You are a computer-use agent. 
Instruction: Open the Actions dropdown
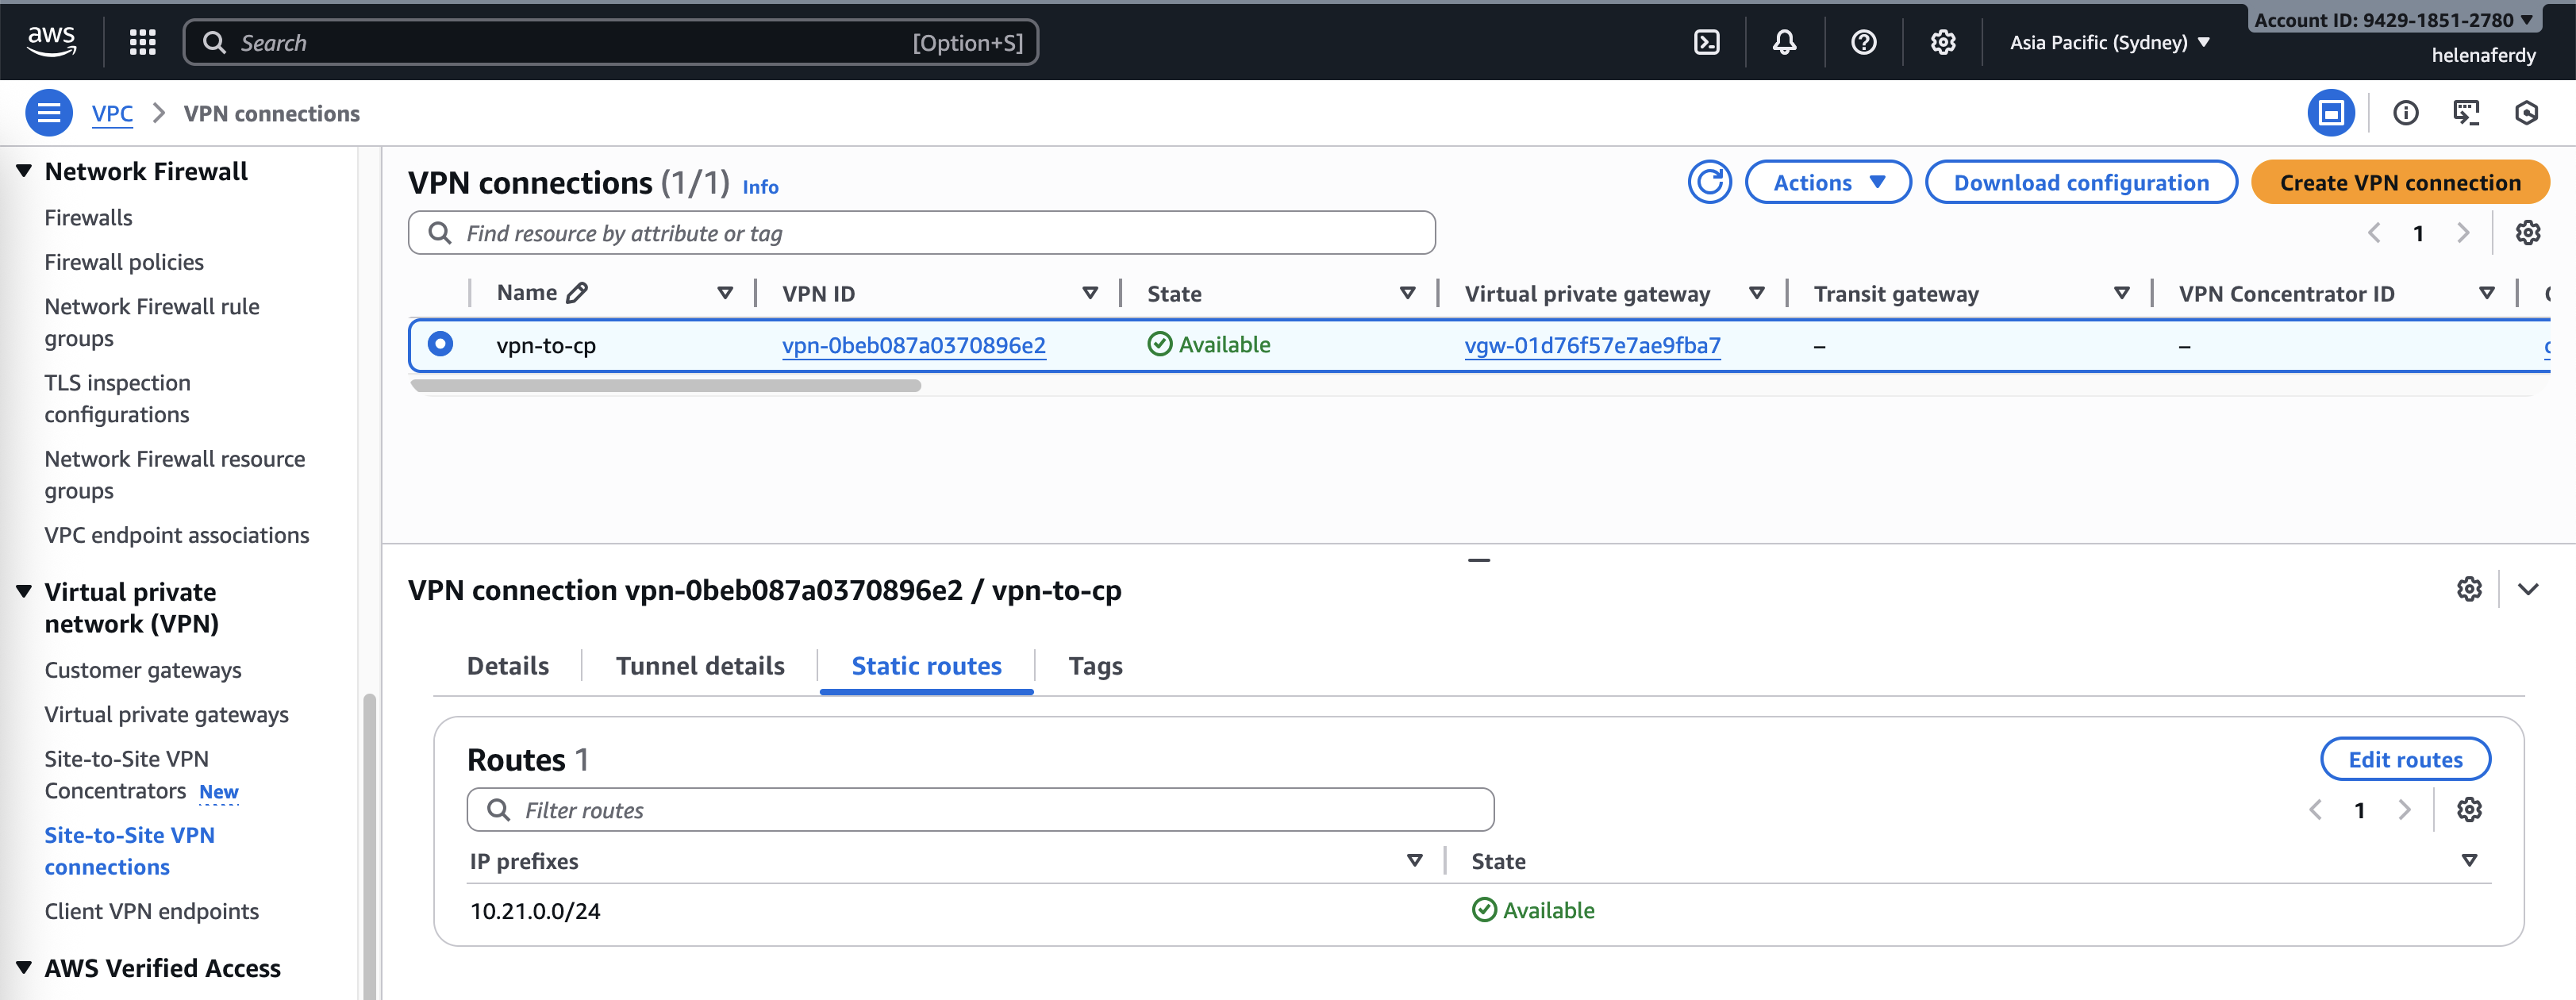click(x=1827, y=182)
